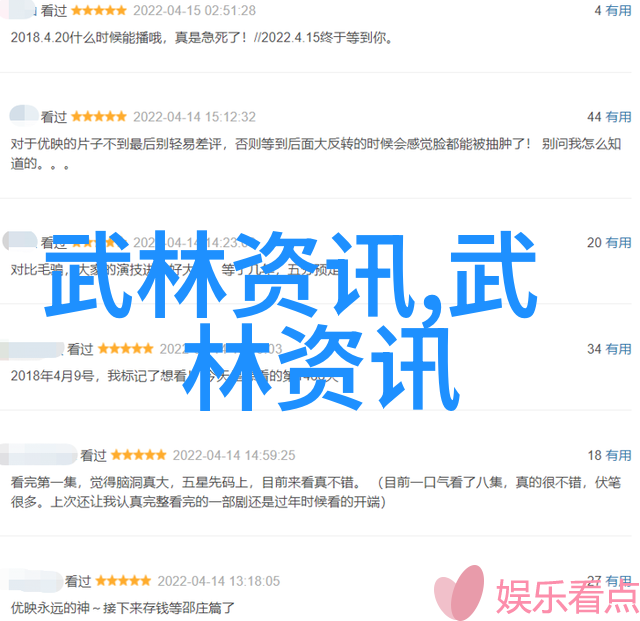Open the blurred username on the 14:59:25 review
Viewport: 640px width, 621px height.
(38, 454)
